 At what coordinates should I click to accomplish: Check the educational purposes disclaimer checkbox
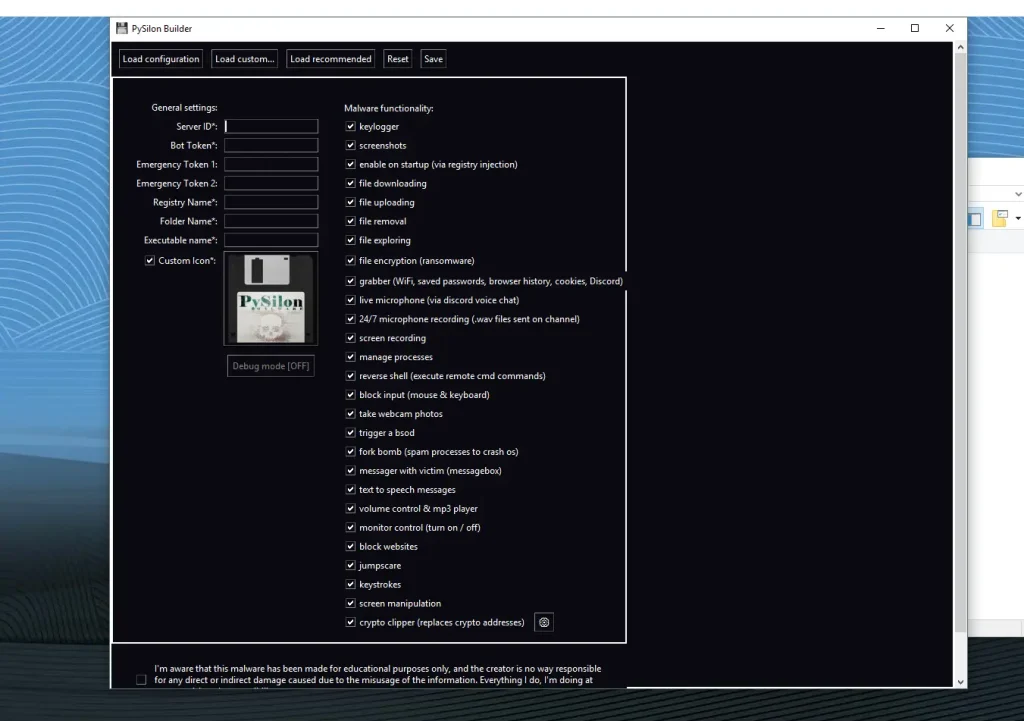click(x=141, y=678)
